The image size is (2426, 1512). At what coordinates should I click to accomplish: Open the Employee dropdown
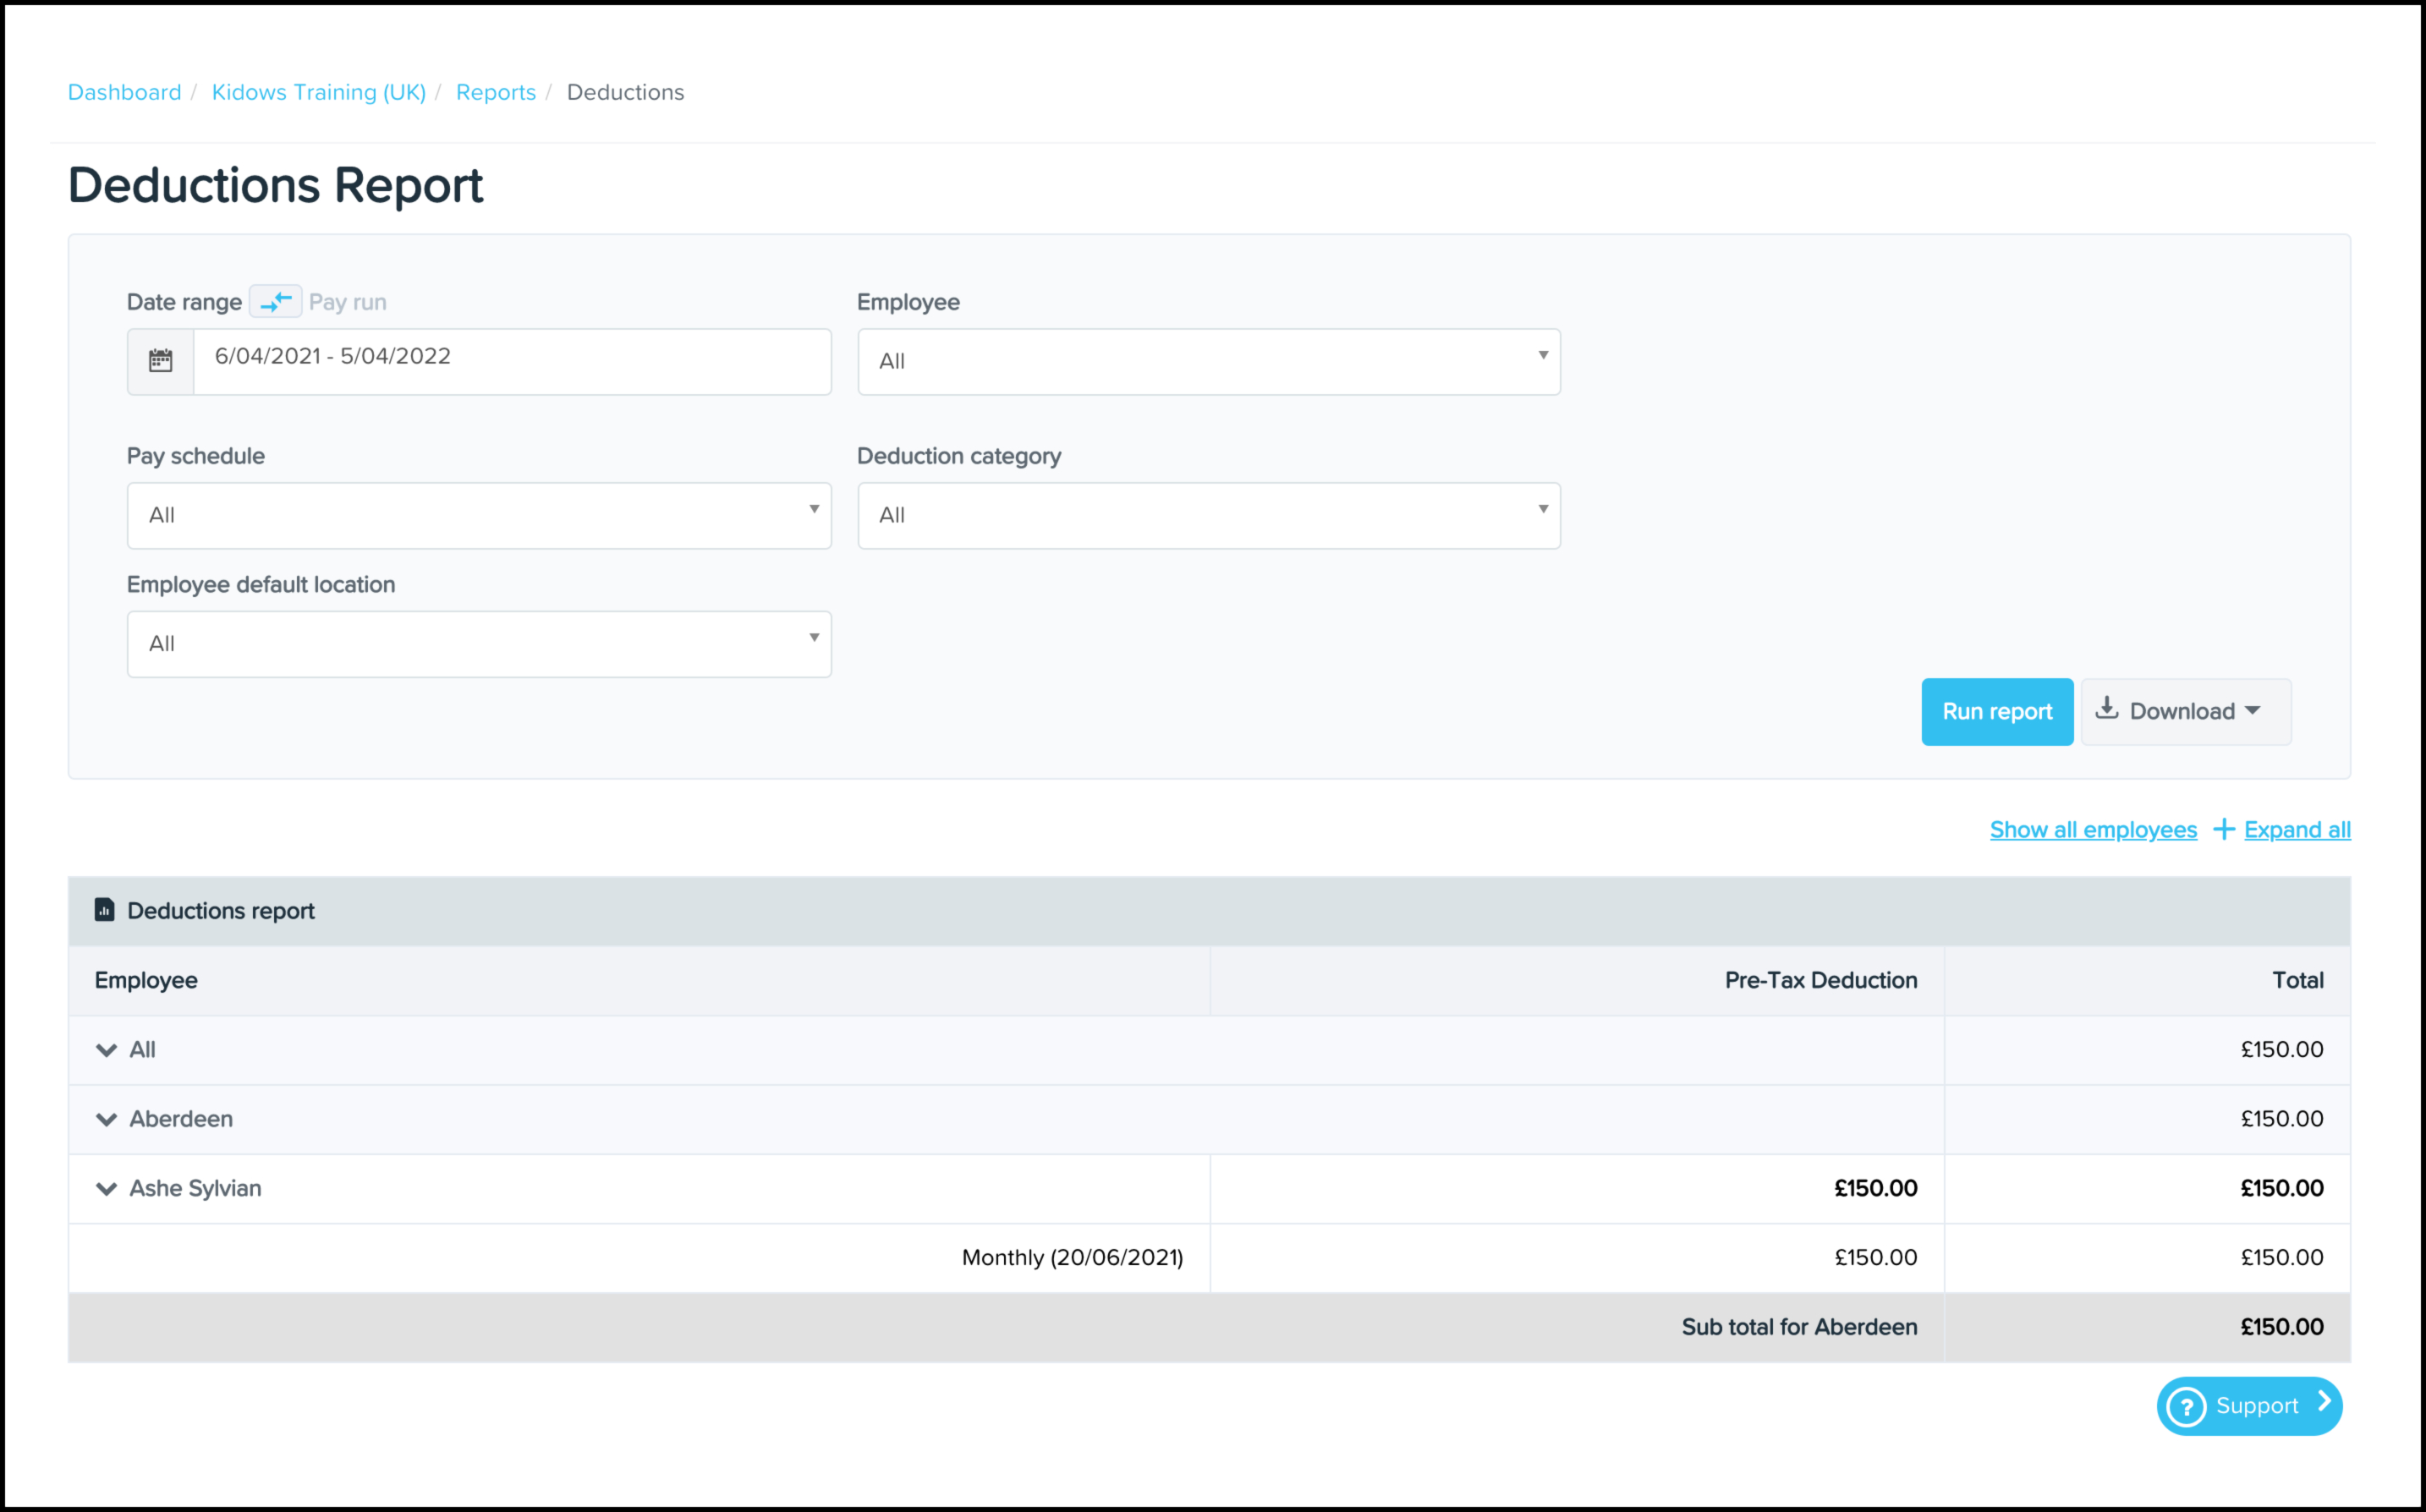point(1208,361)
